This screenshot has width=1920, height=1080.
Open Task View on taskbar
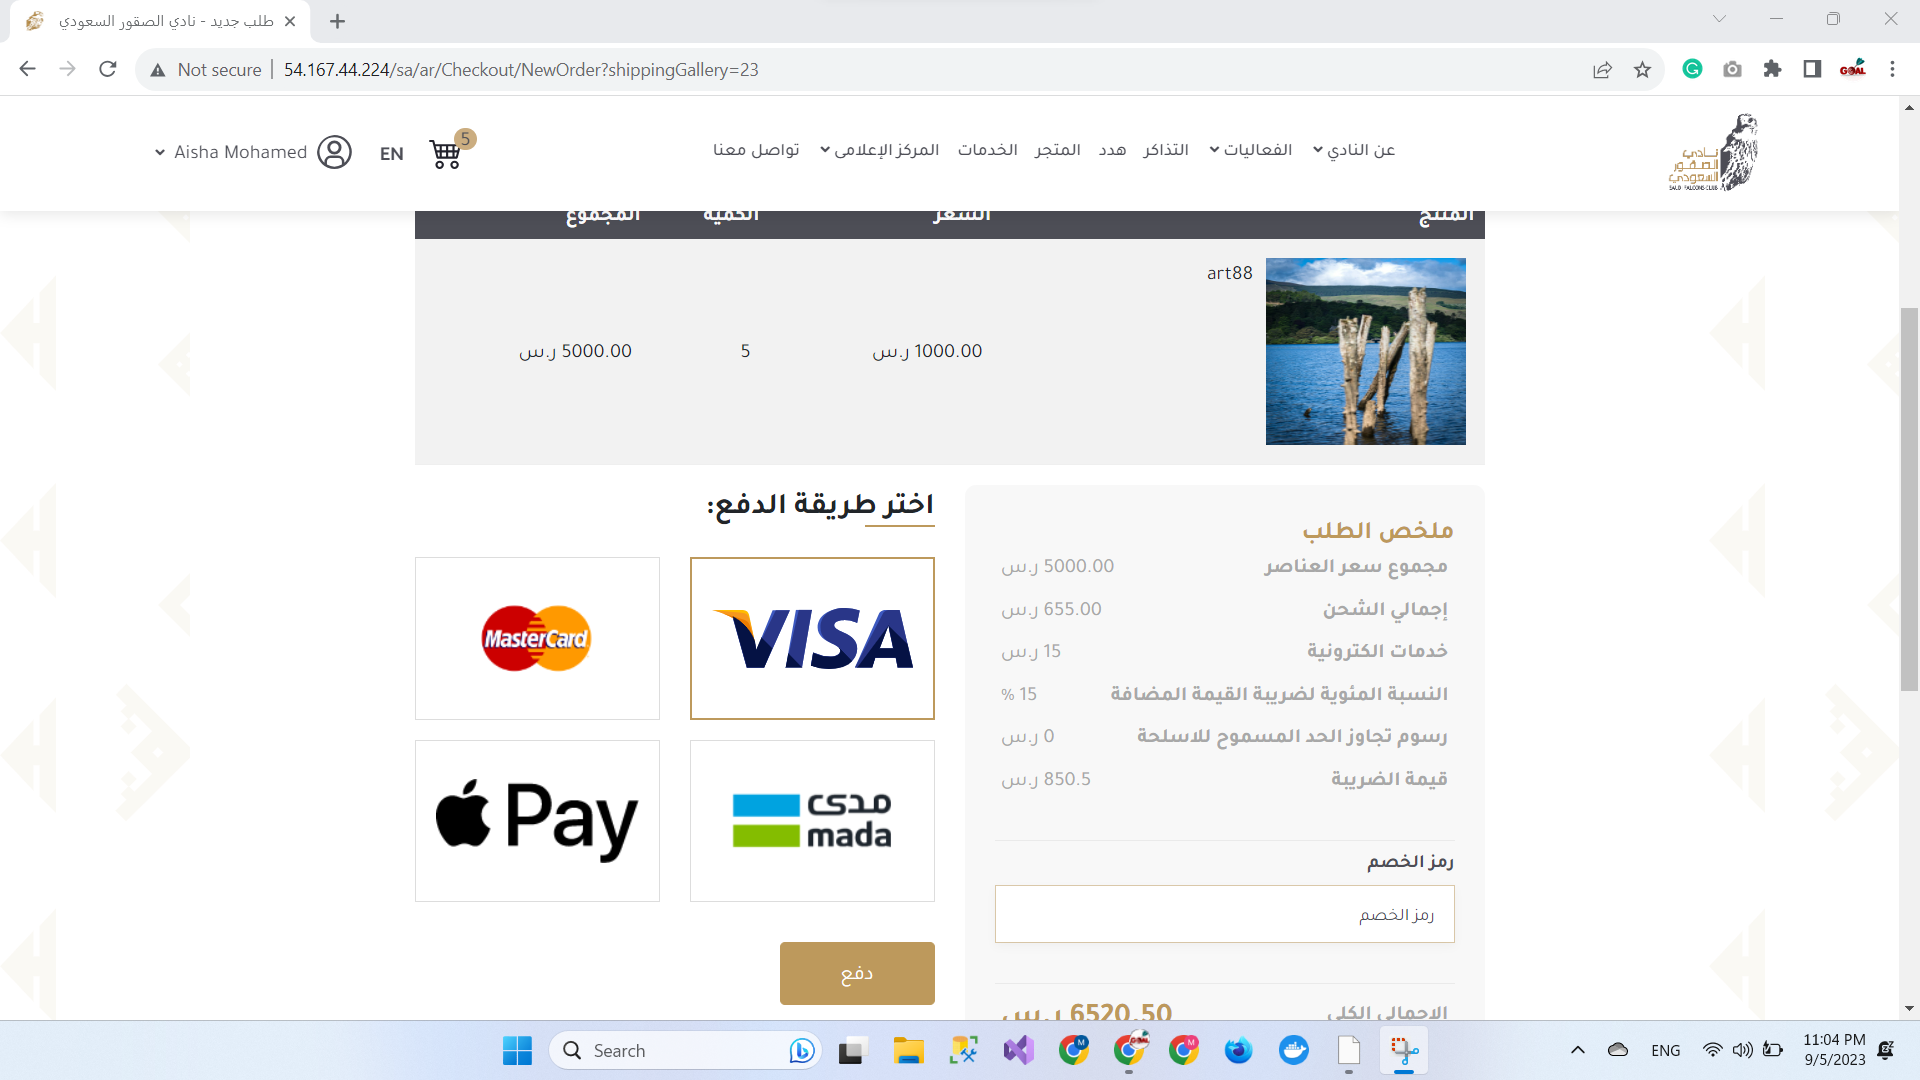(x=851, y=1050)
